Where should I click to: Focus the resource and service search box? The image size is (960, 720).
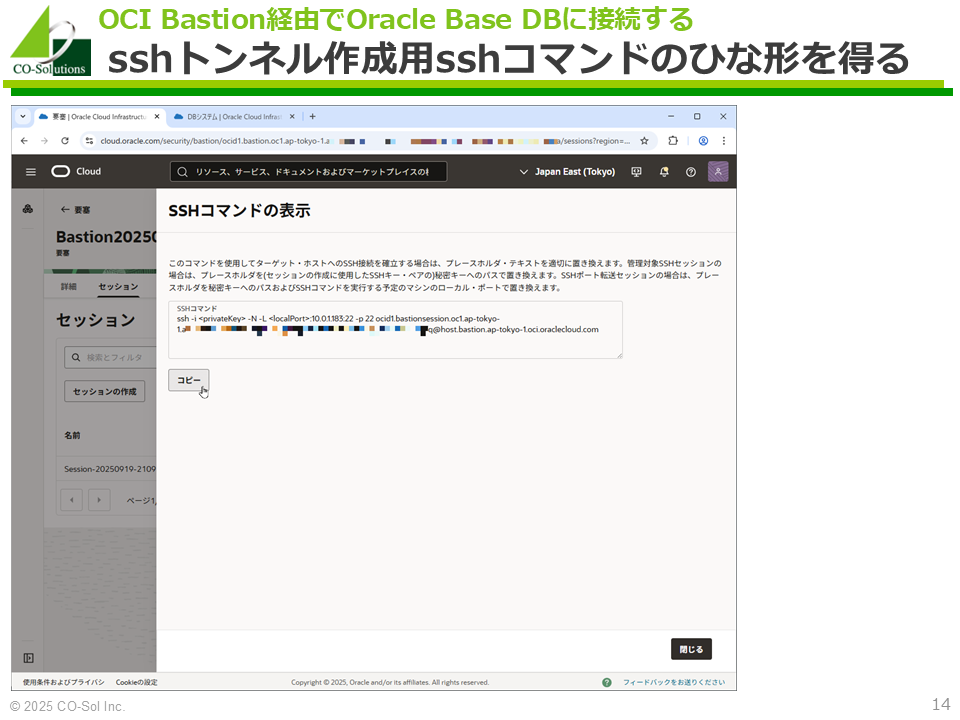(x=308, y=172)
